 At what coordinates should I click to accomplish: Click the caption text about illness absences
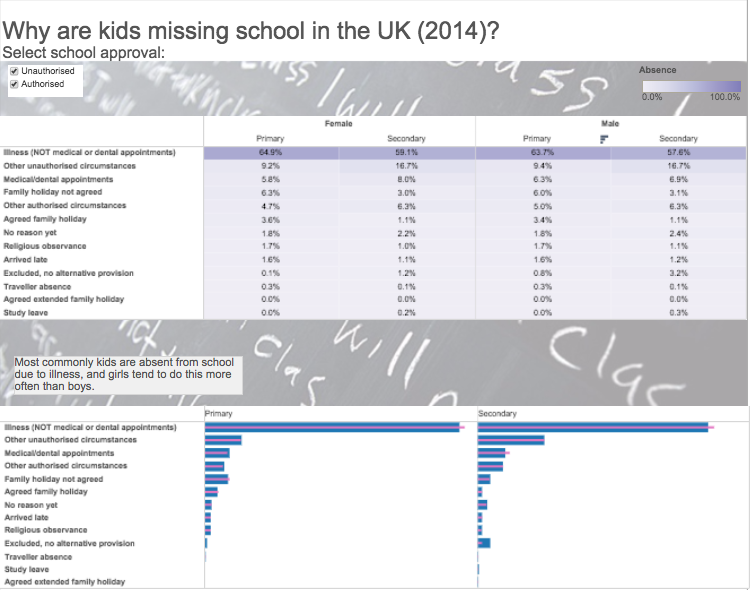pos(125,373)
